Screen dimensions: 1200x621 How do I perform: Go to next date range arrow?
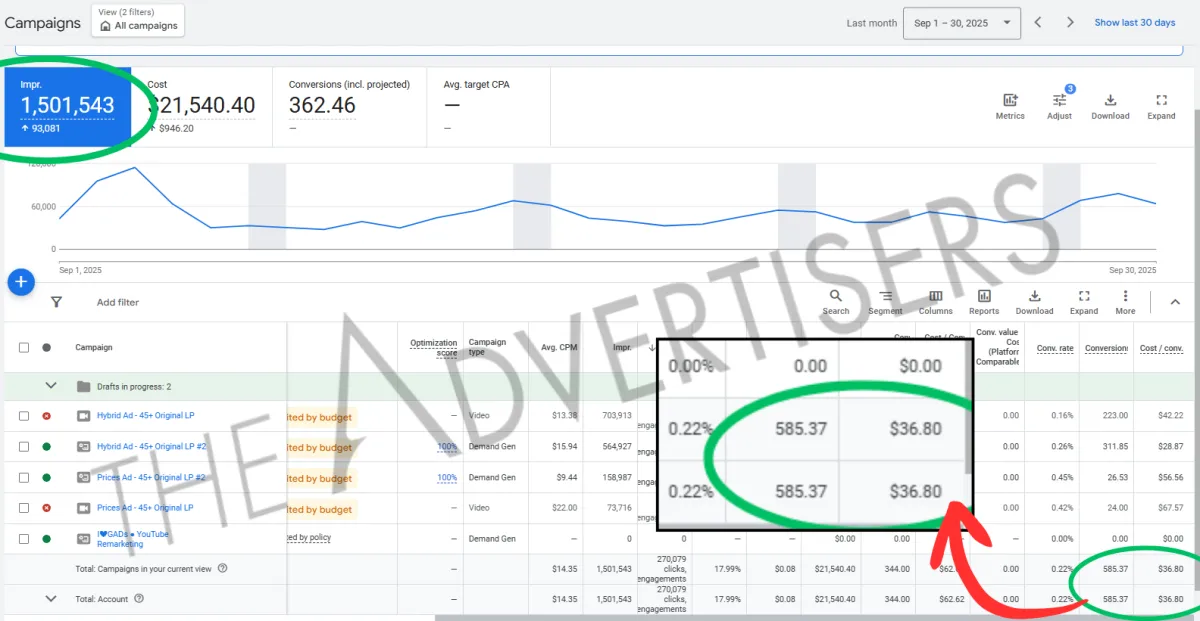(x=1070, y=22)
